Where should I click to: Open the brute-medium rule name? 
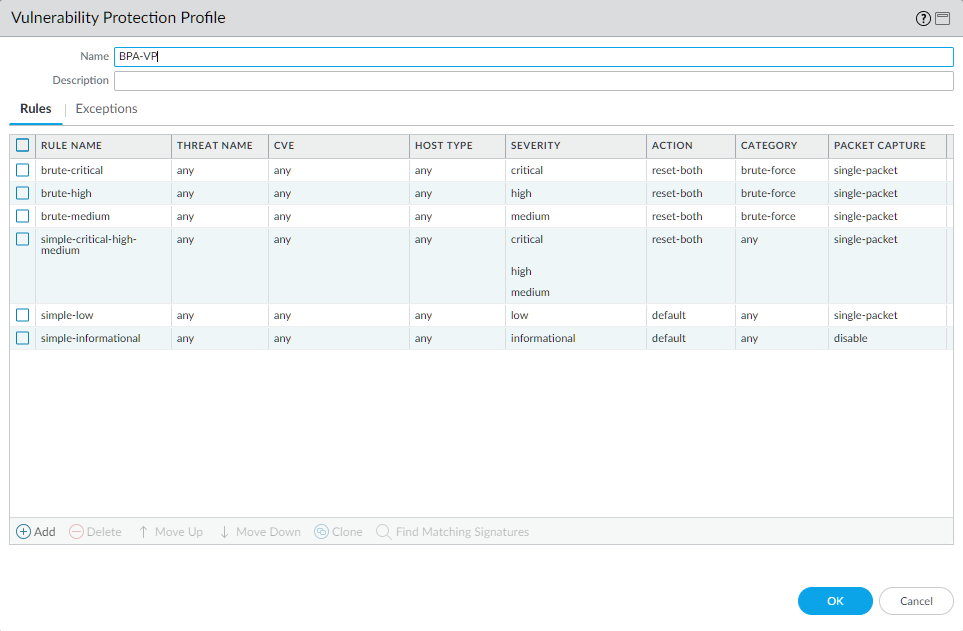(75, 216)
